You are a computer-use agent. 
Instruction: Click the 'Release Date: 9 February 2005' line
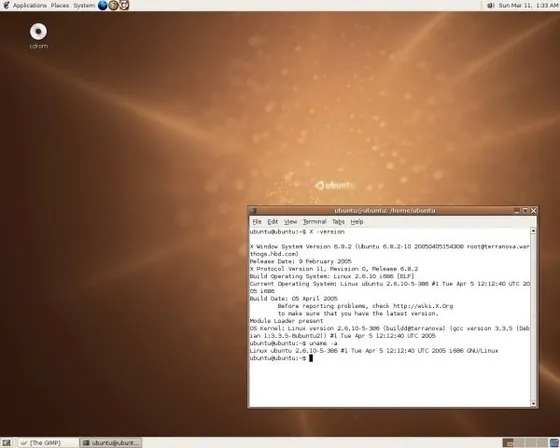click(x=300, y=262)
